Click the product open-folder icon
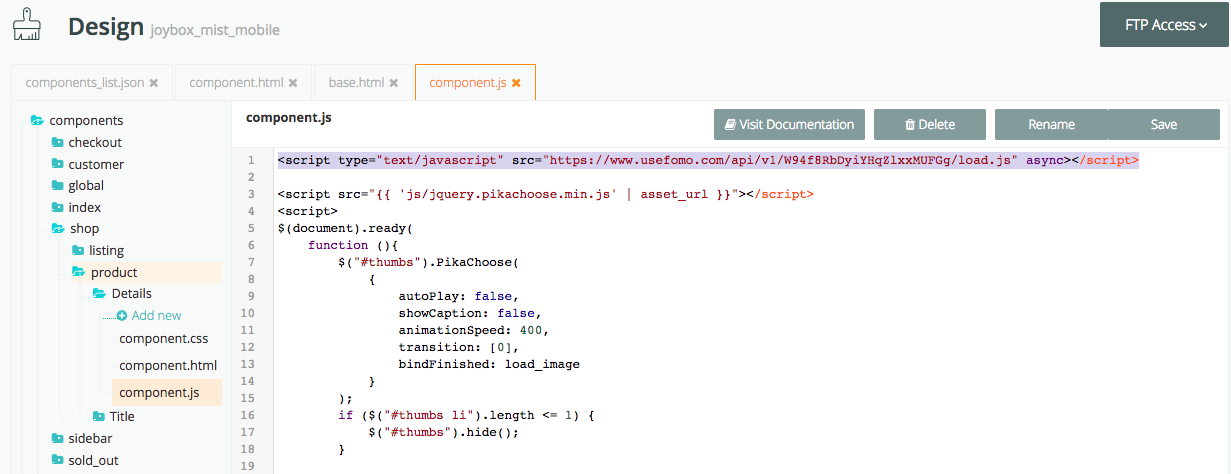 pos(79,272)
